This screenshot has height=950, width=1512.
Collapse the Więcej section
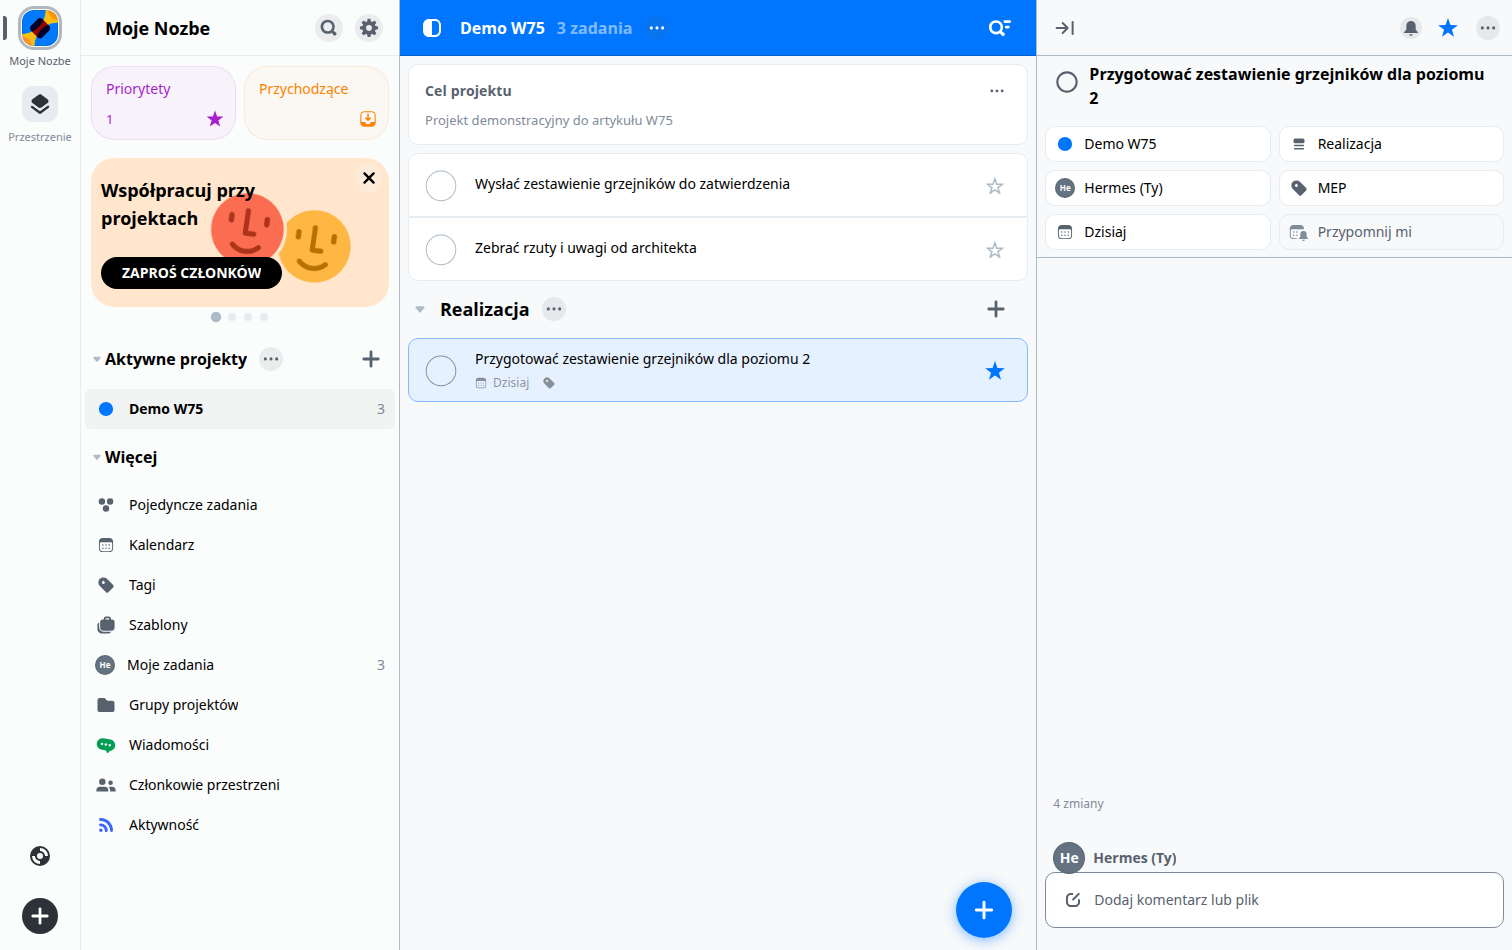(x=97, y=457)
